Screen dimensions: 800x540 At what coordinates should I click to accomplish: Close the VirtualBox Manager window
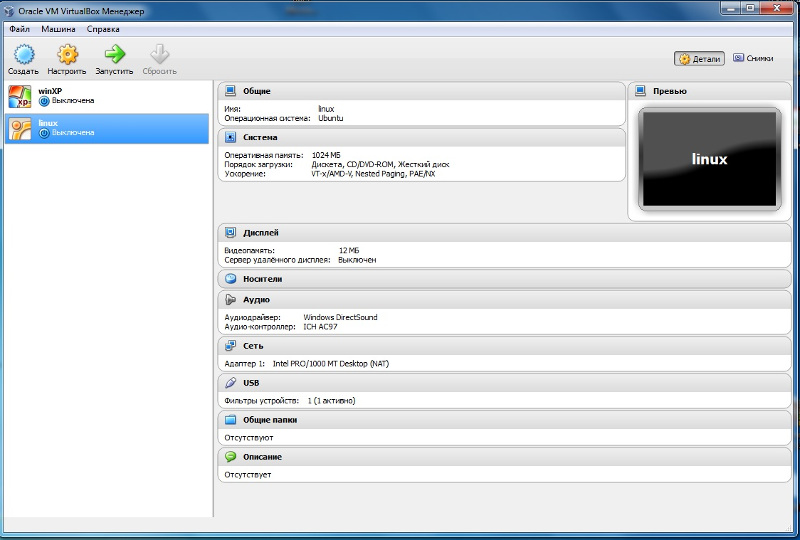(x=778, y=7)
